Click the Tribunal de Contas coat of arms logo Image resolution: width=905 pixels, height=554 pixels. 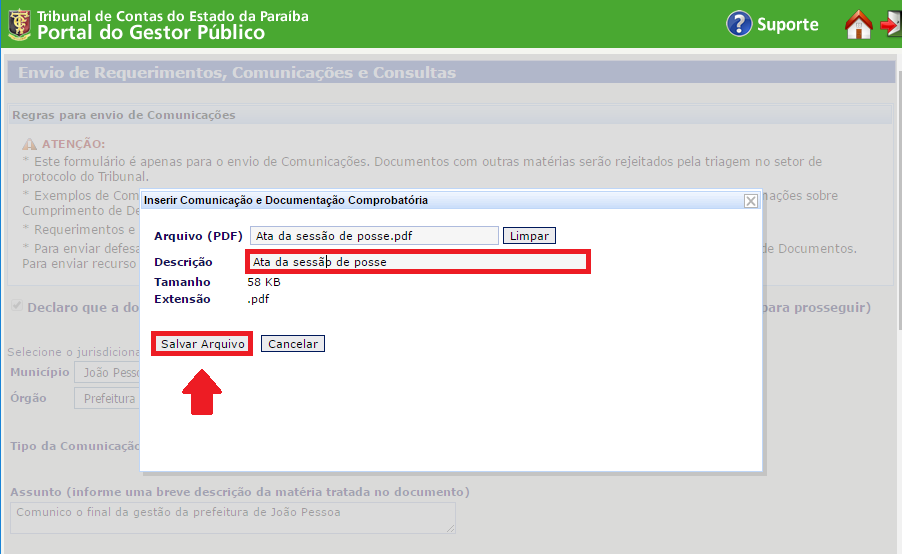click(x=18, y=25)
